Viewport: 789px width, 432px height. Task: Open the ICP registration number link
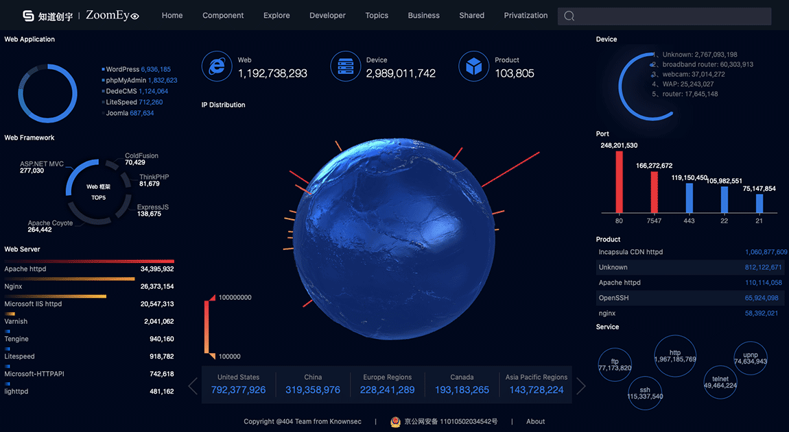[451, 421]
